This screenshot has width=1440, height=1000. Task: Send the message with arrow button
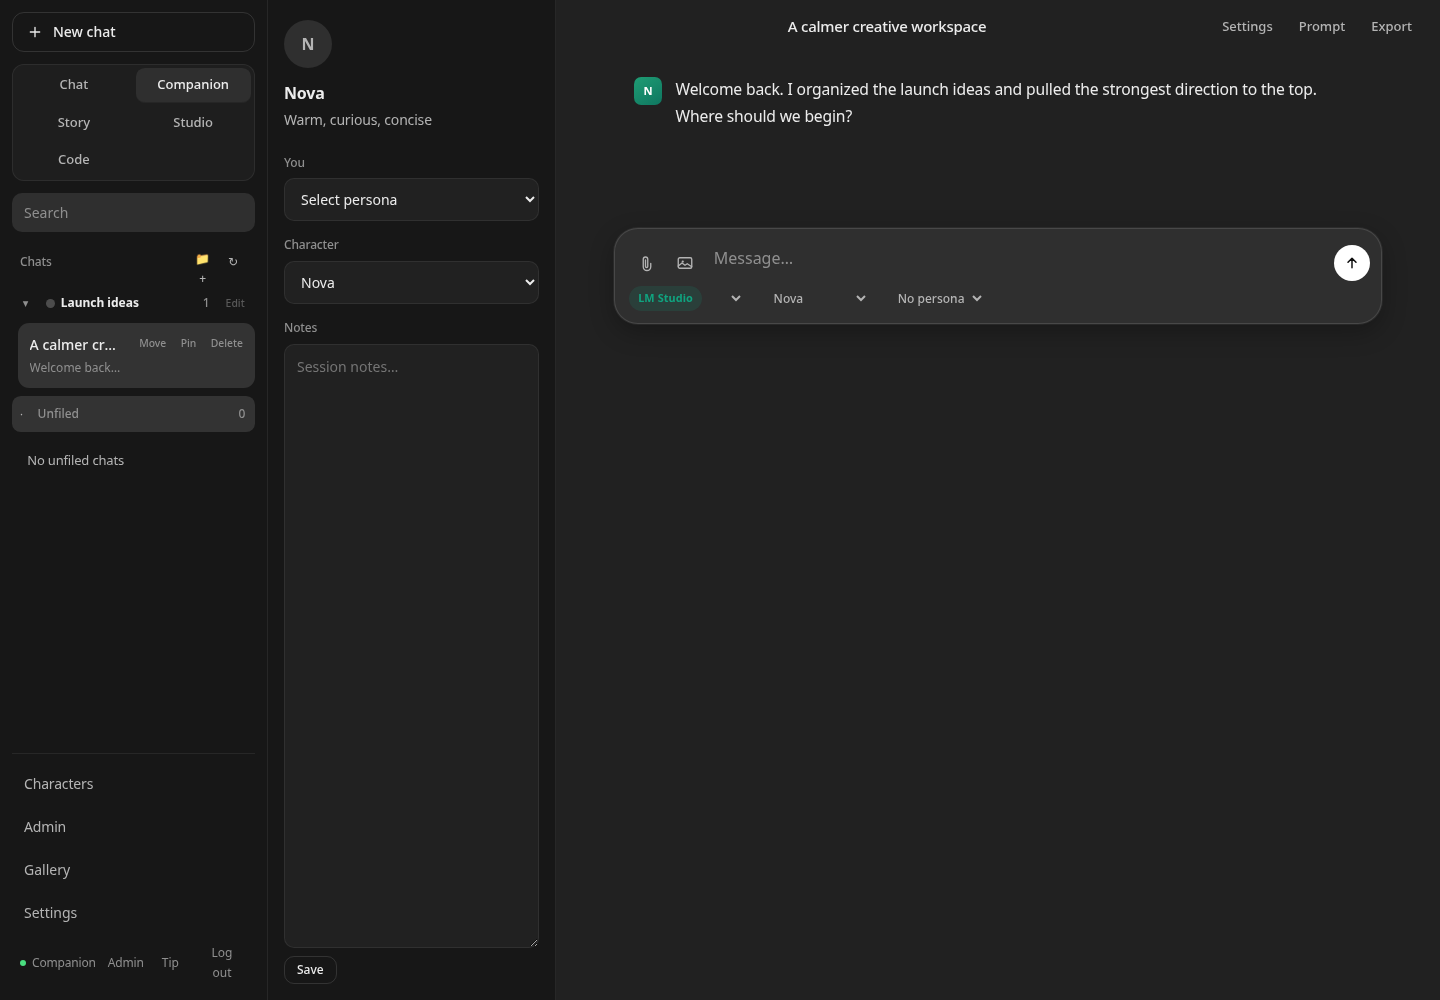click(x=1352, y=263)
